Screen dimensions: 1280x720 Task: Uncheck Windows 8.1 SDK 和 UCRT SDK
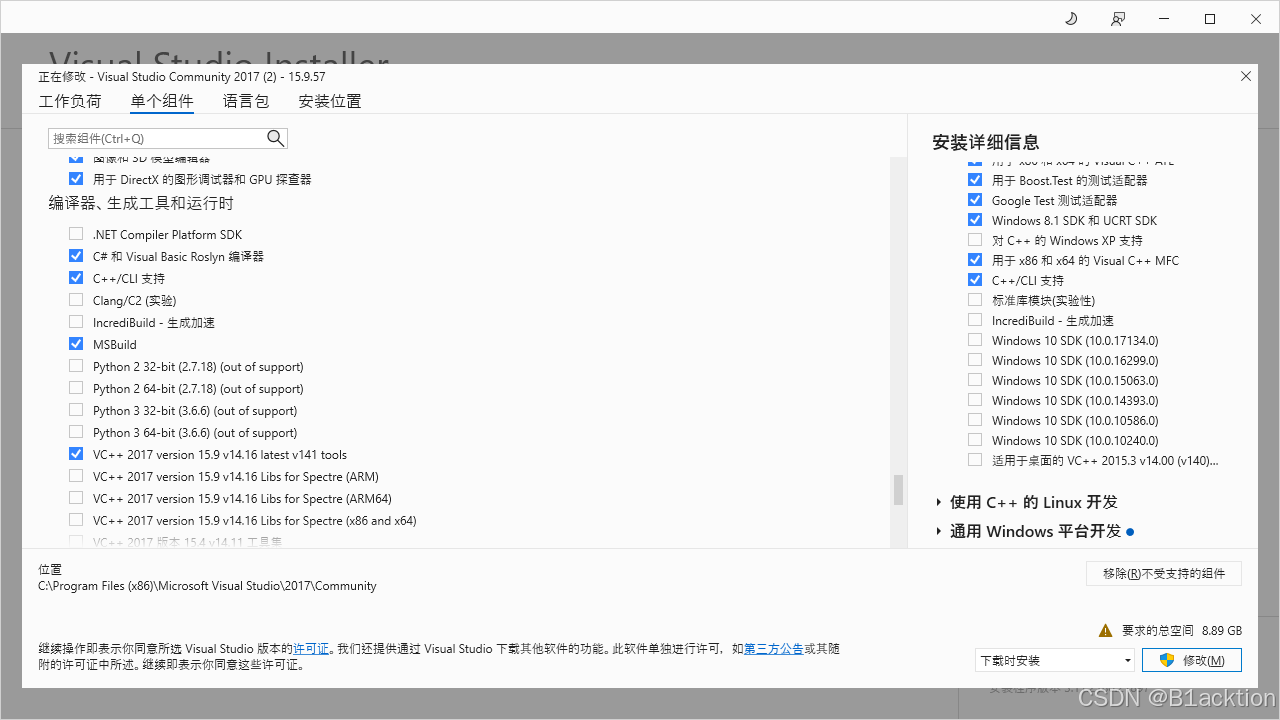pyautogui.click(x=975, y=220)
